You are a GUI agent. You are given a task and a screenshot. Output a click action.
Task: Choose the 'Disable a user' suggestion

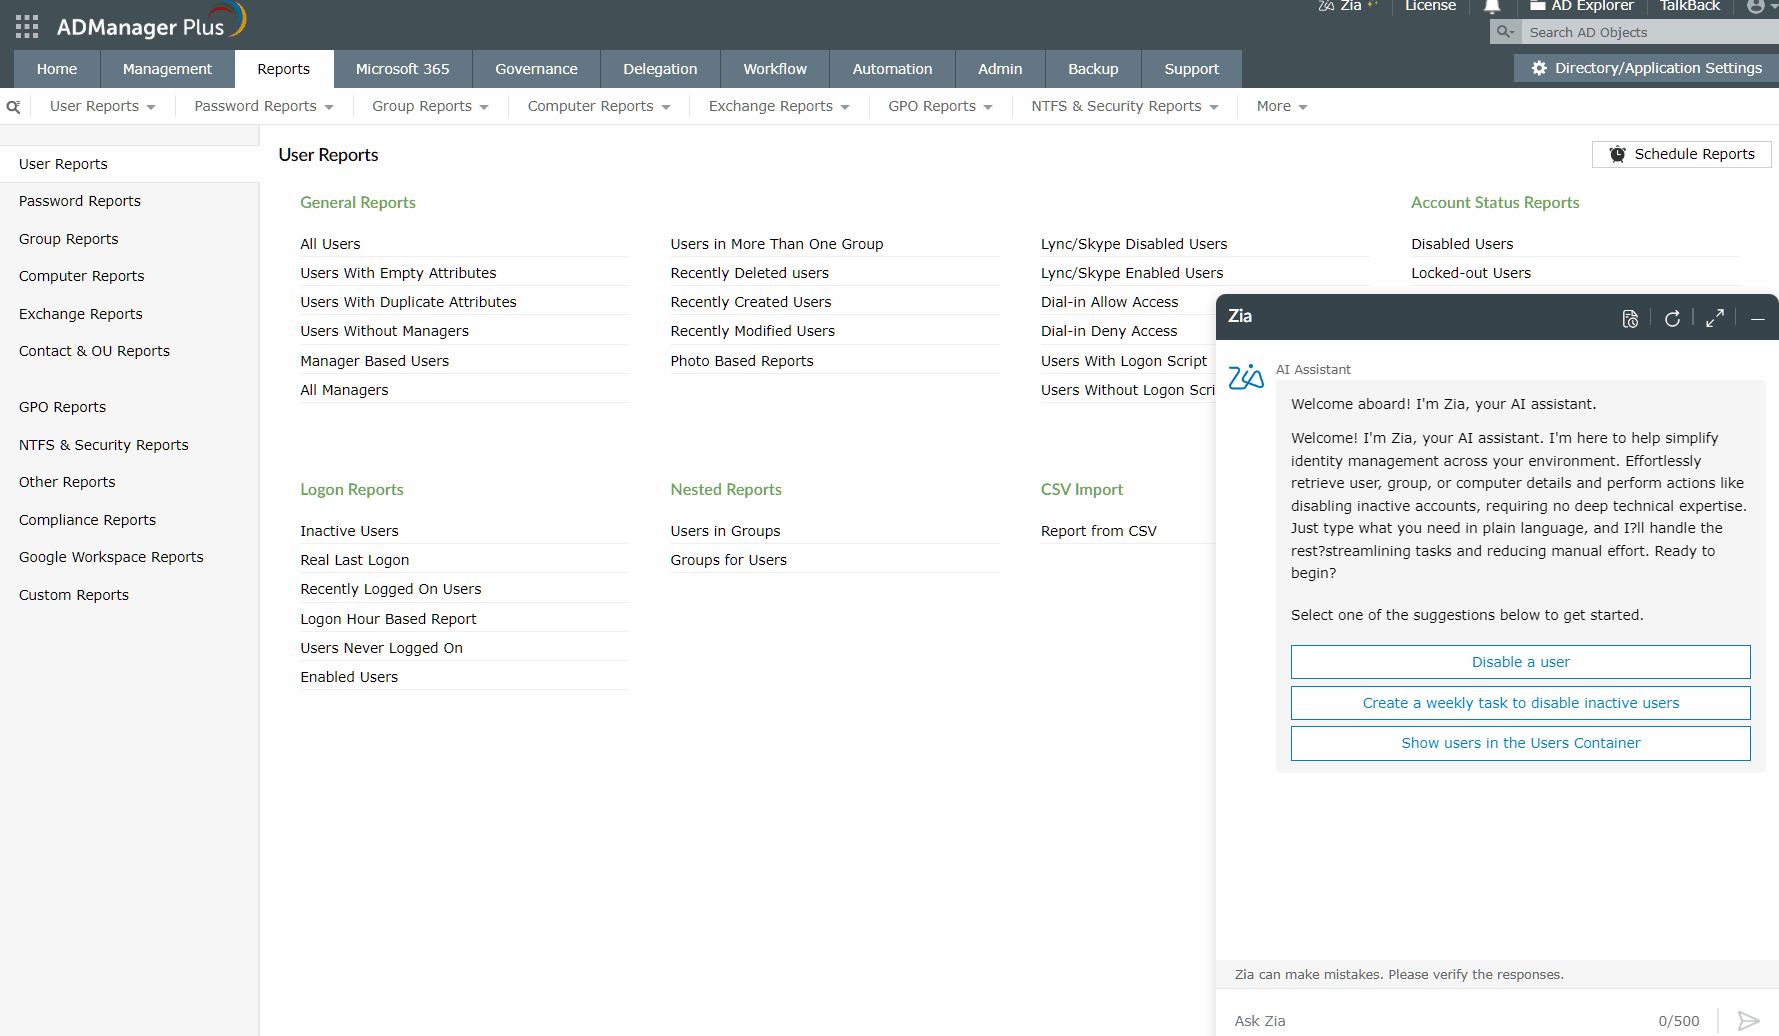[x=1521, y=662]
